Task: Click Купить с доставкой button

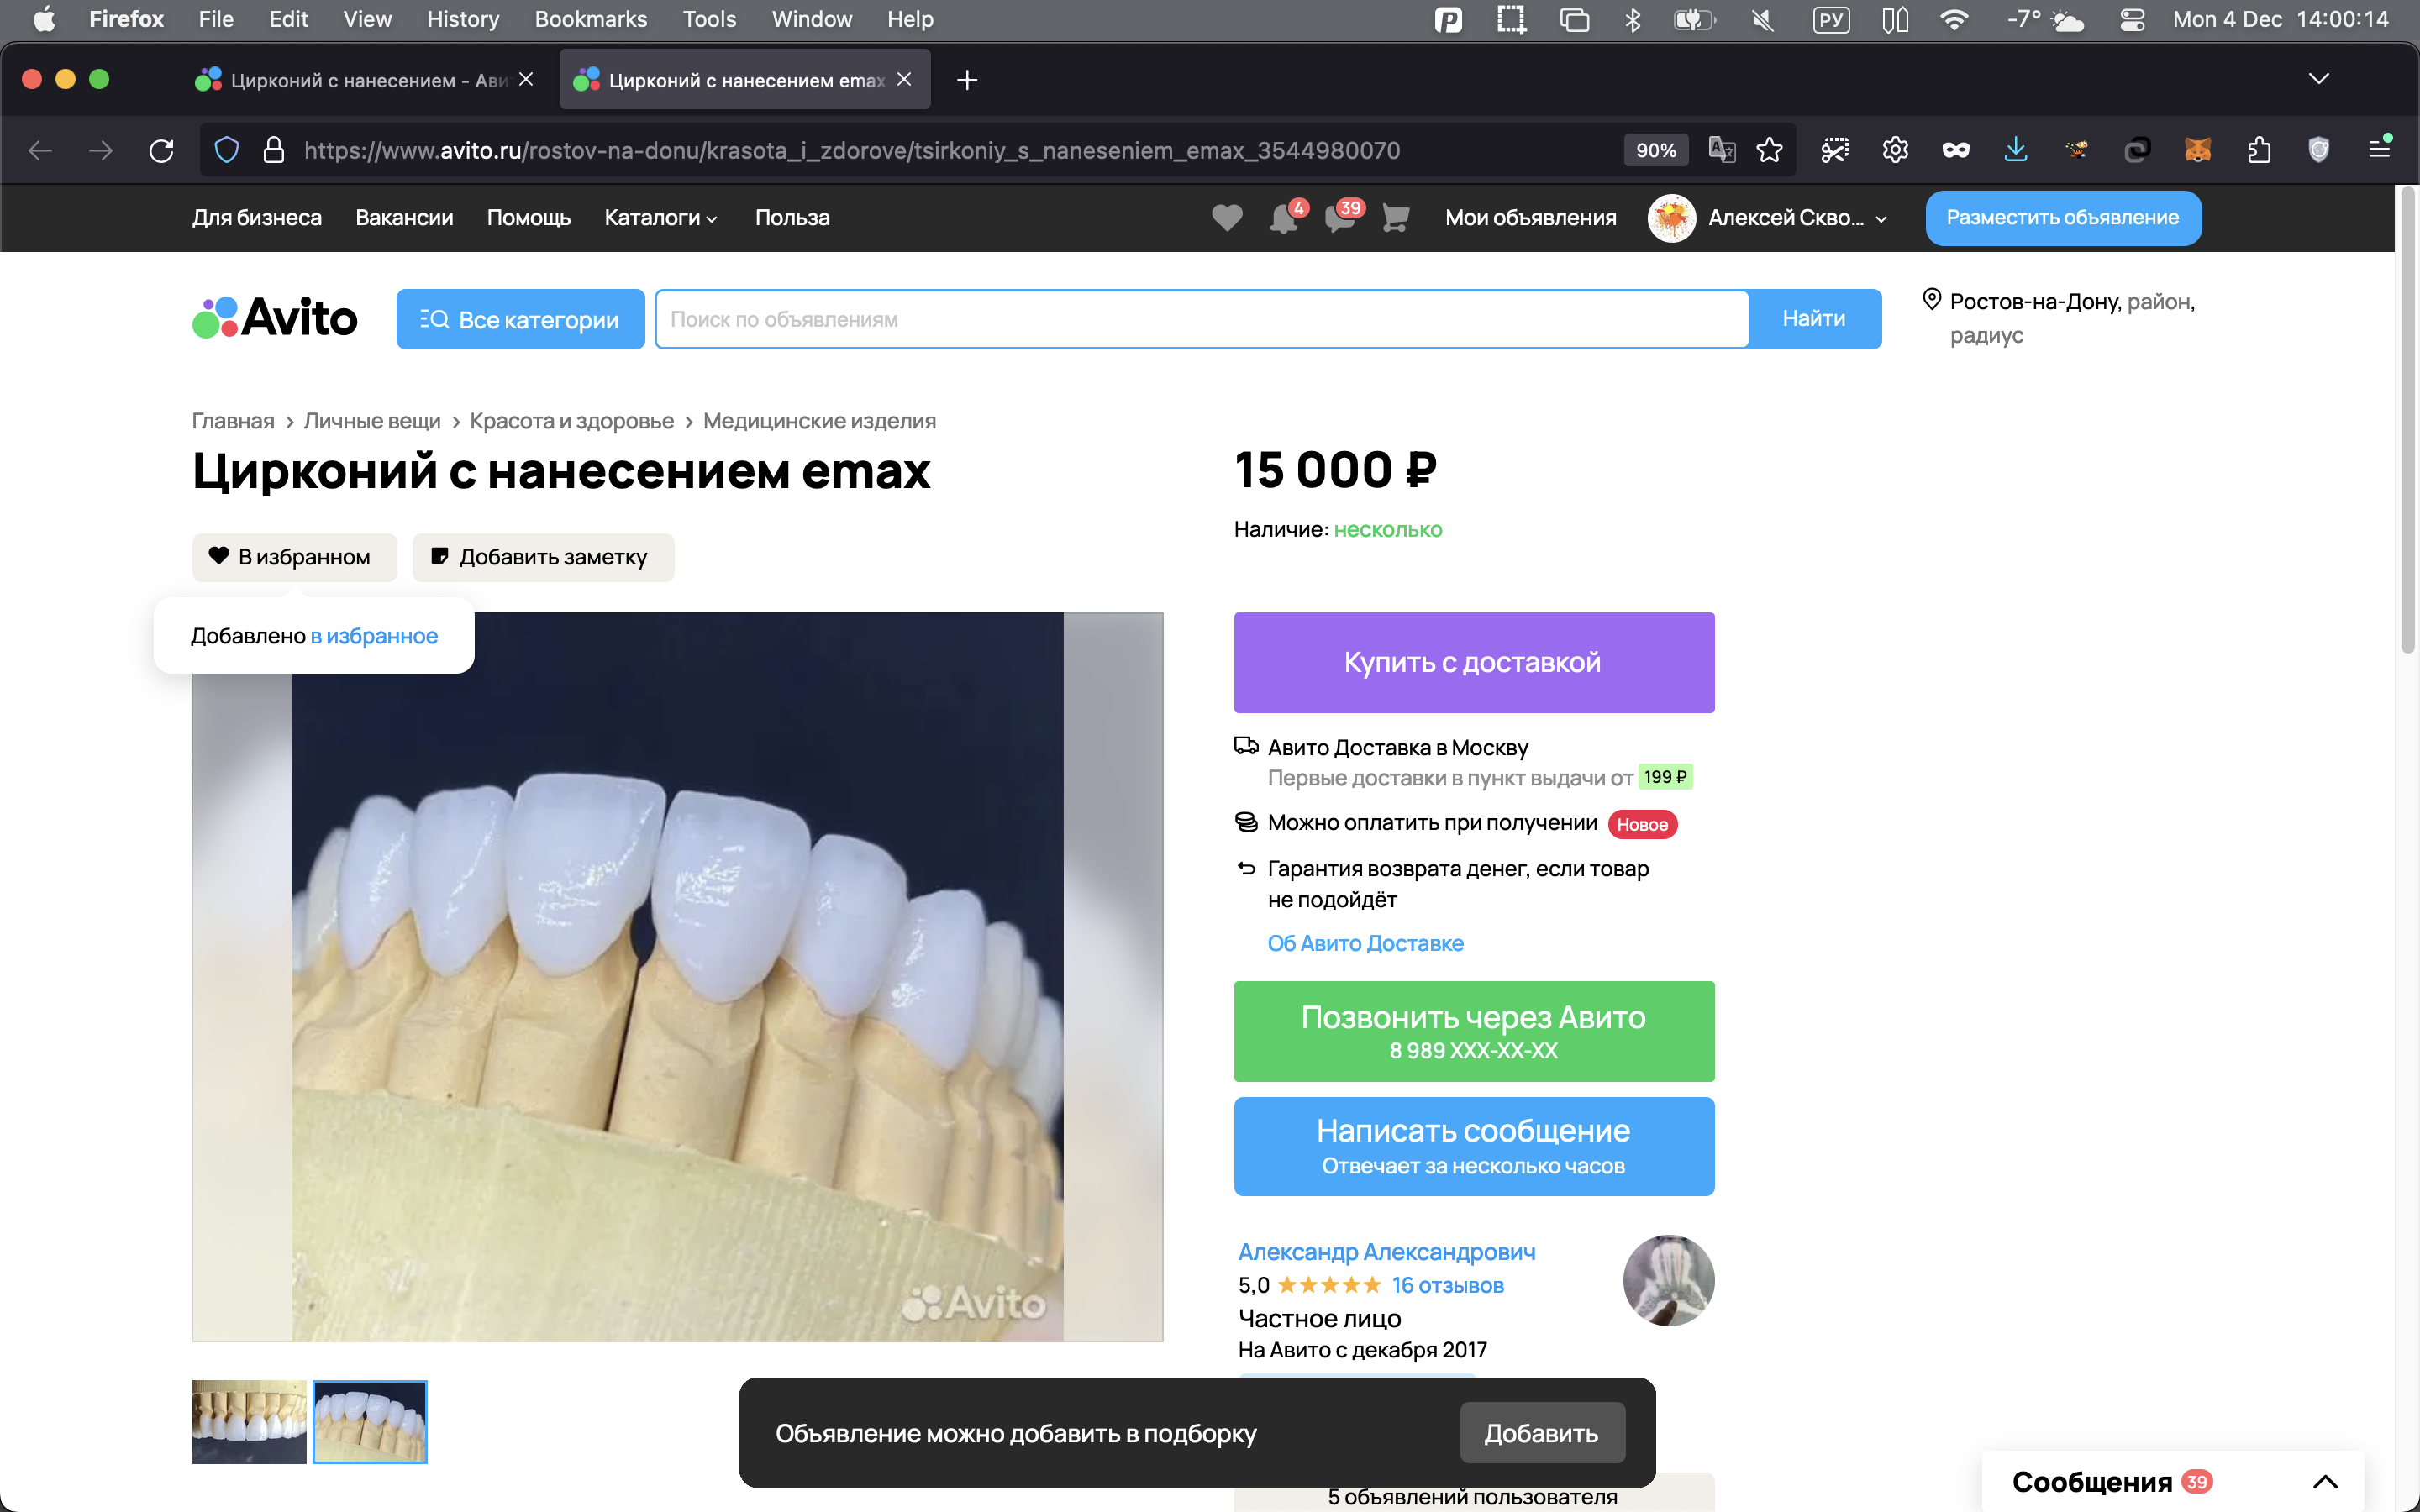Action: [1473, 662]
